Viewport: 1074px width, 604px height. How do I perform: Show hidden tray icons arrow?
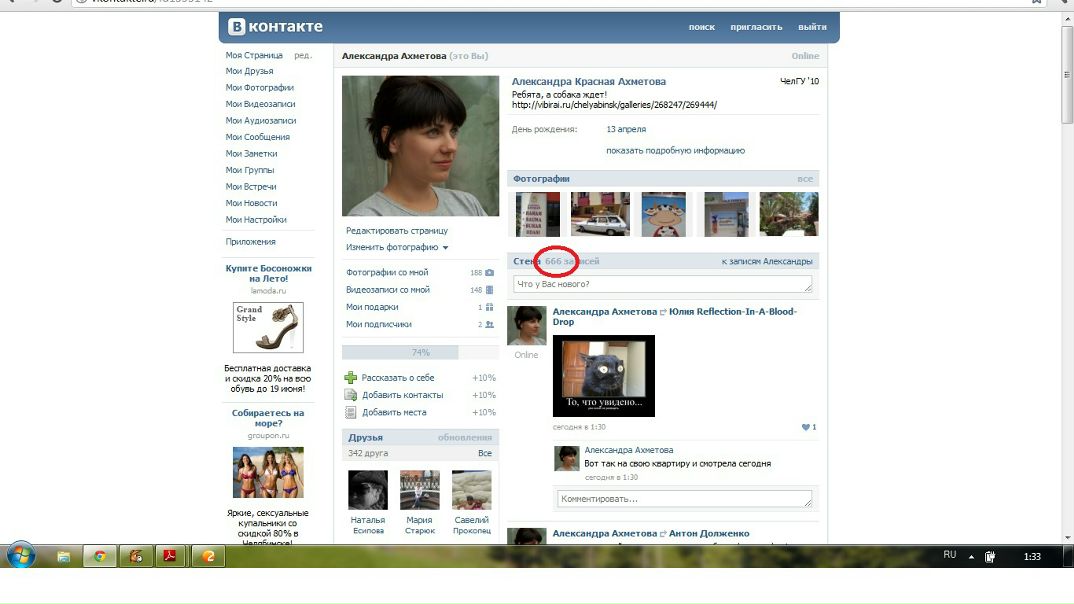tap(971, 557)
